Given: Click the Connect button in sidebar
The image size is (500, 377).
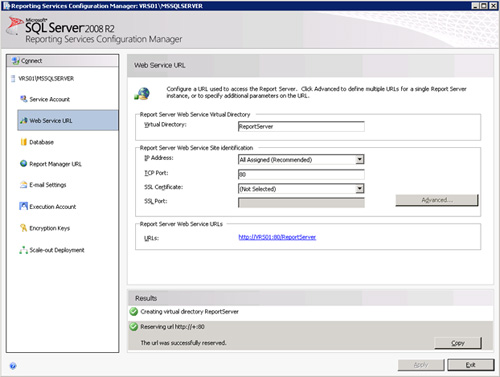Looking at the screenshot, I should pos(63,61).
